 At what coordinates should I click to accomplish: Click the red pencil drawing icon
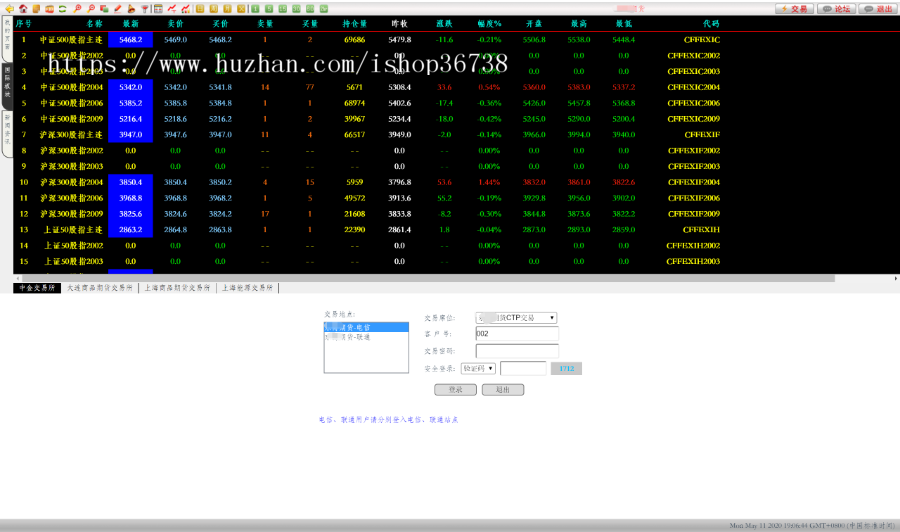118,8
